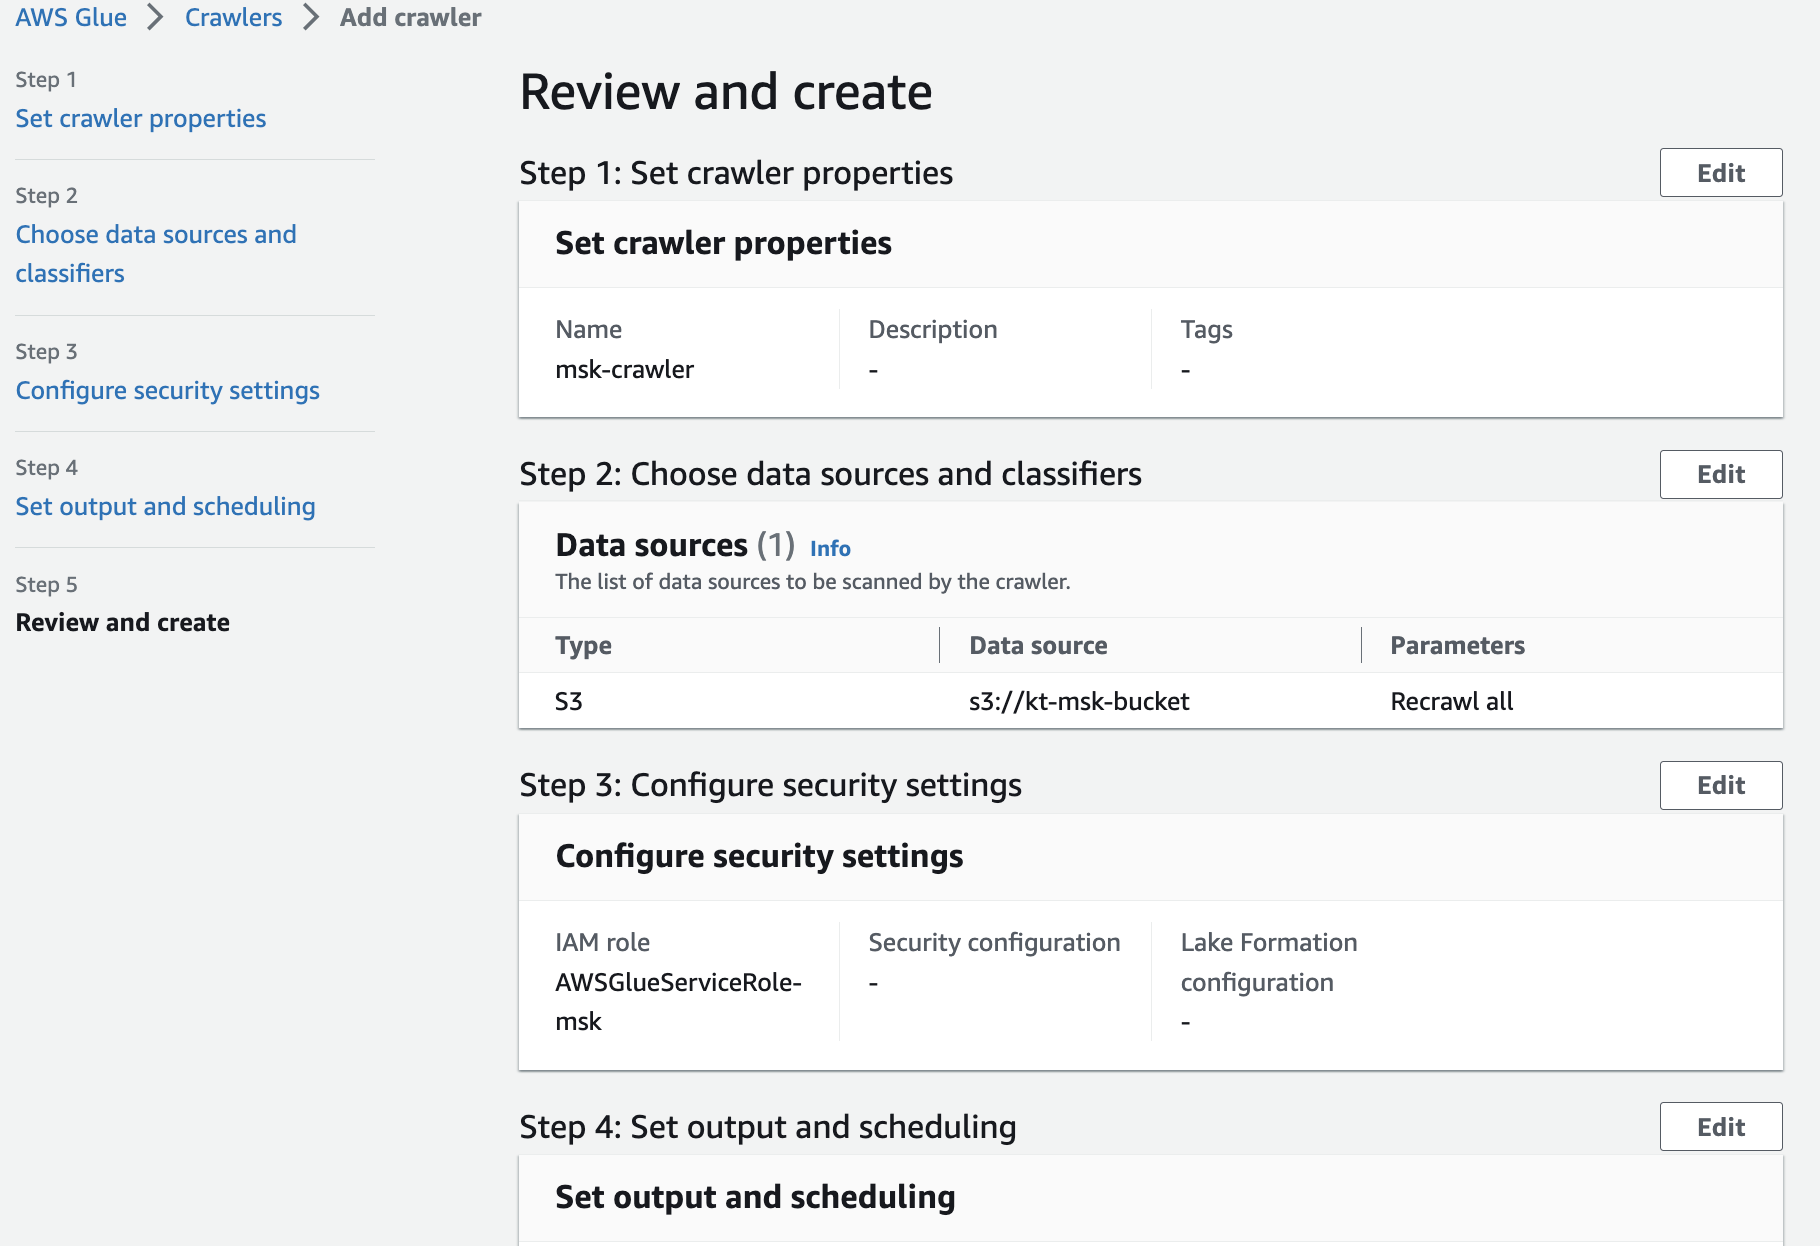The height and width of the screenshot is (1246, 1820).
Task: Open the AWS Glue breadcrumb link
Action: (x=71, y=17)
